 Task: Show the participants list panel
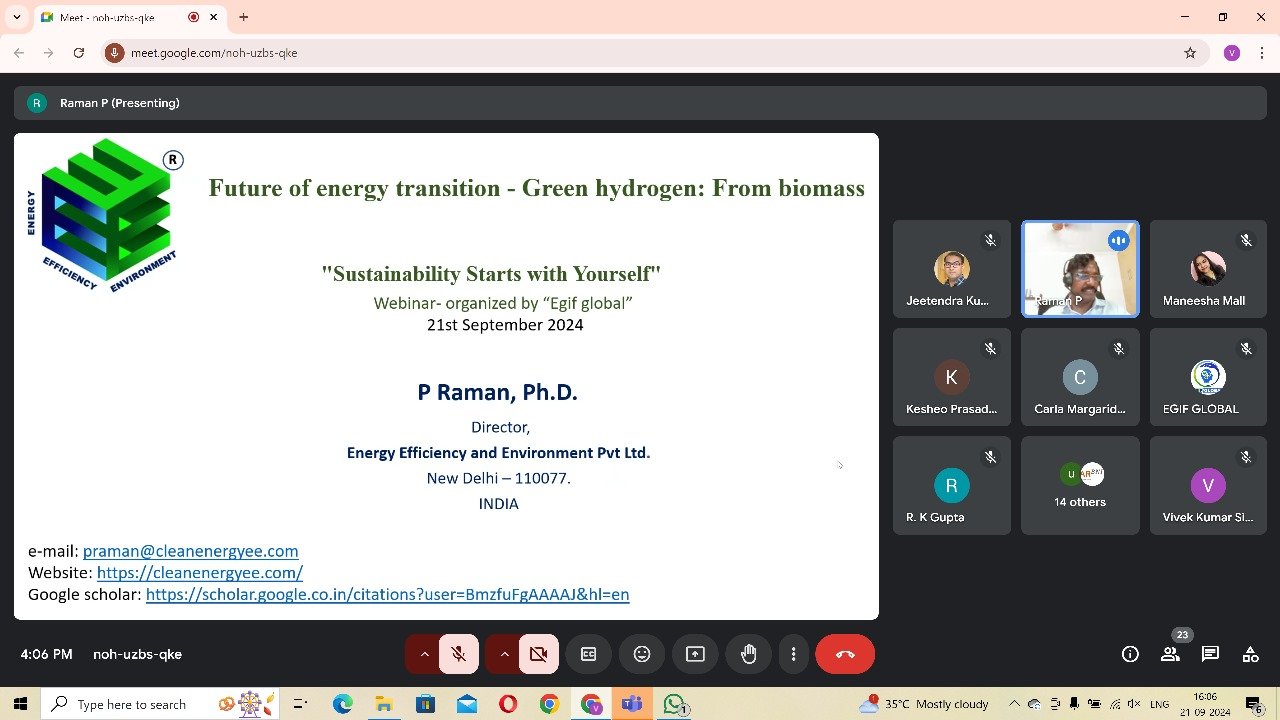[x=1170, y=654]
